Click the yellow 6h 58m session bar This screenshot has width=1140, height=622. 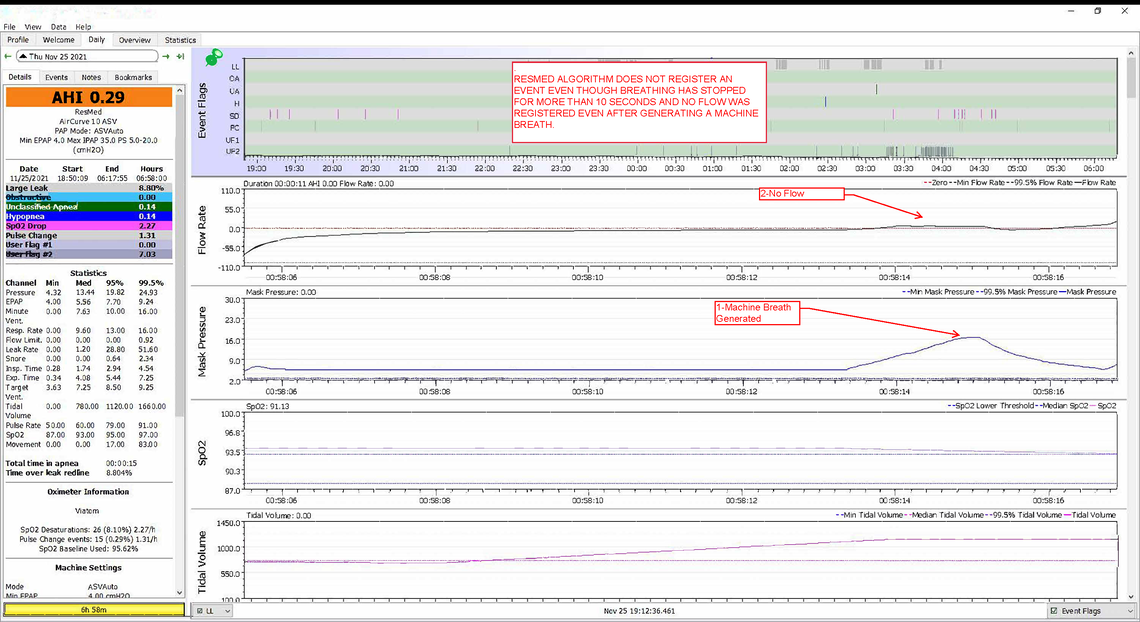coord(93,610)
